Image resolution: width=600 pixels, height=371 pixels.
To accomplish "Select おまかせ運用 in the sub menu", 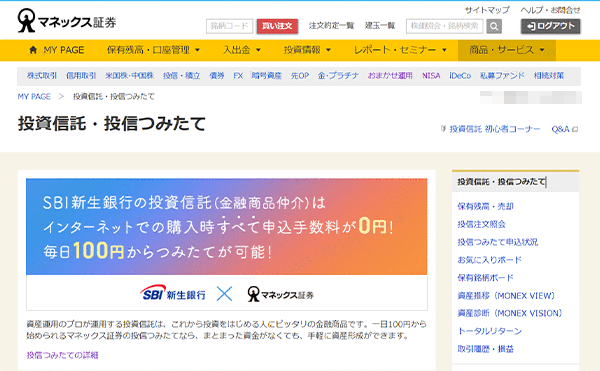I will click(390, 76).
